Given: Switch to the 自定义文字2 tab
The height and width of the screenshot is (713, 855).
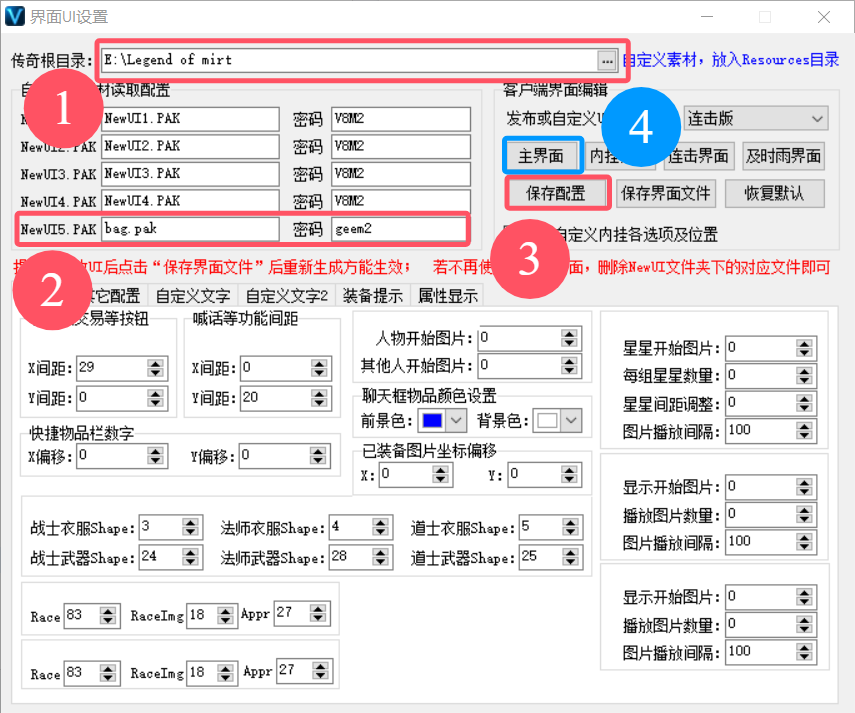Looking at the screenshot, I should pyautogui.click(x=287, y=296).
